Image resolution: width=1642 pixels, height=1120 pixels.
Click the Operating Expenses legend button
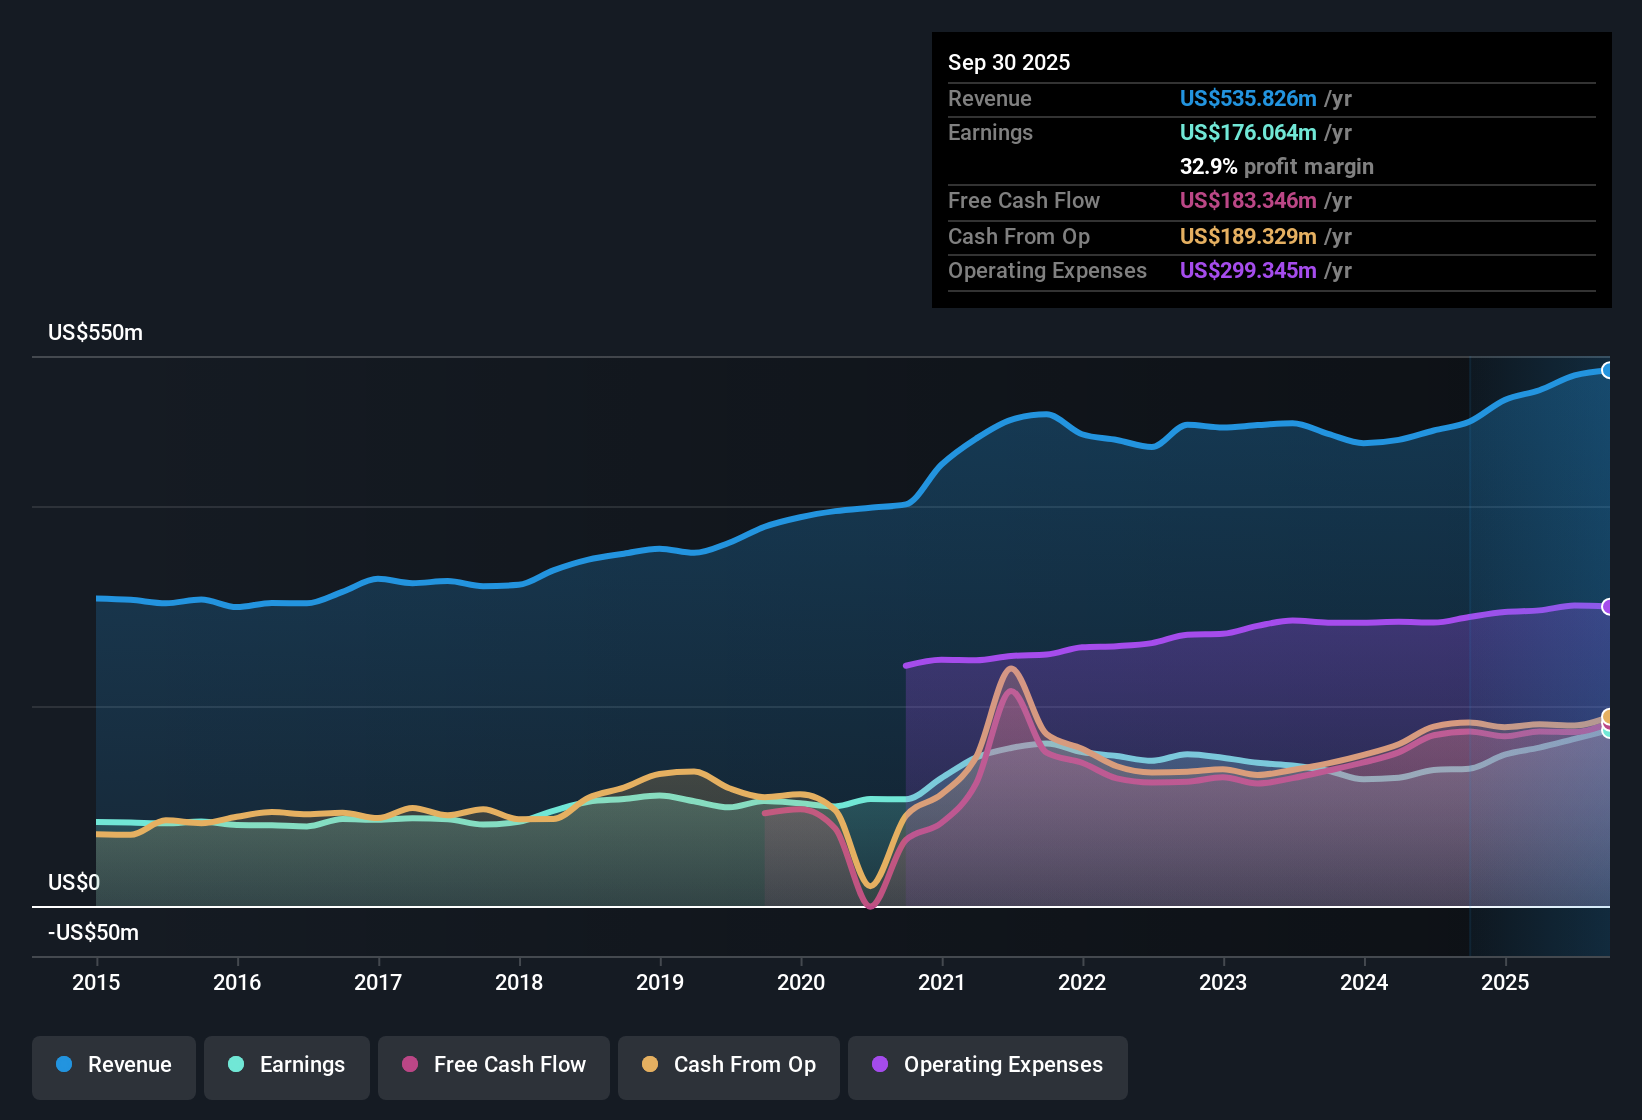987,1065
